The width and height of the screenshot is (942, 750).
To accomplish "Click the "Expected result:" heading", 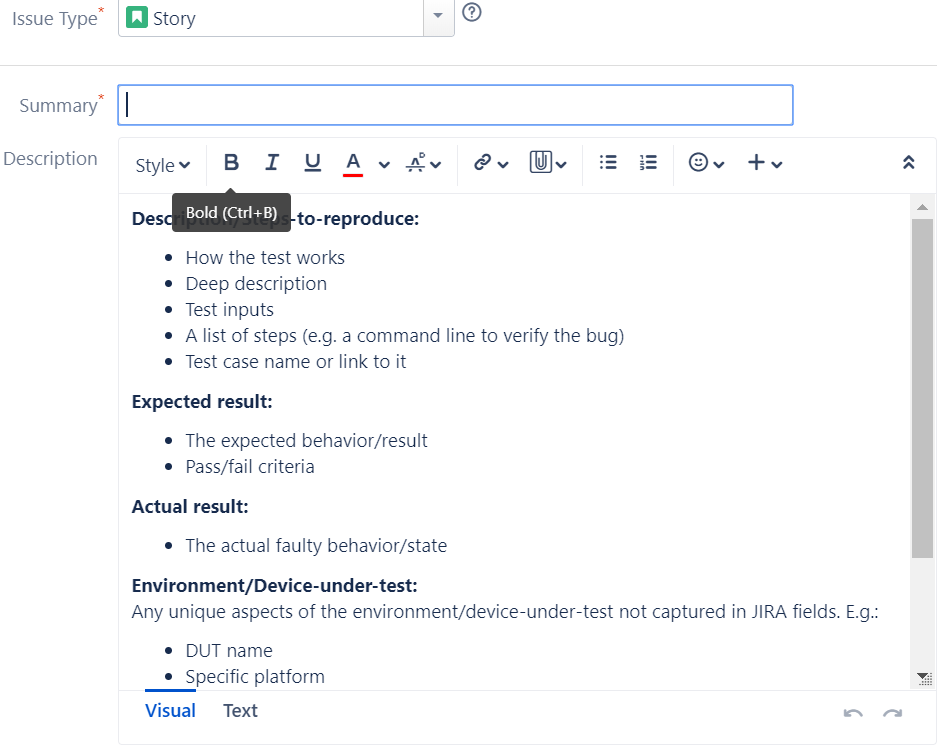I will [x=202, y=401].
